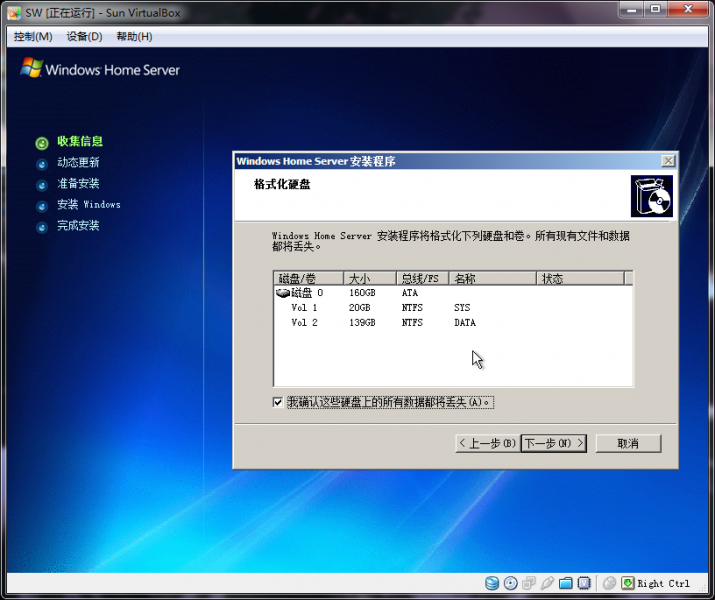
Task: Click the 完成安装 setup step
Action: [x=78, y=225]
